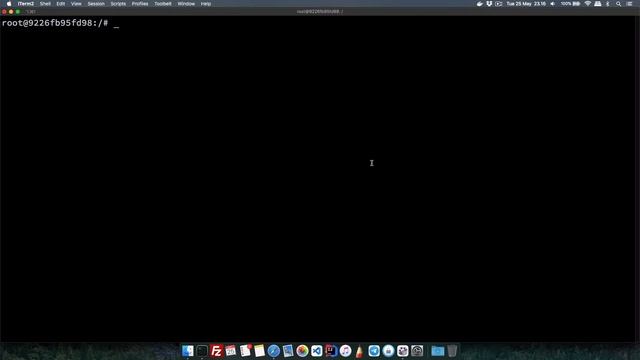Launch IntelliJ IDEA from the Dock
This screenshot has width=640, height=360.
coord(331,351)
